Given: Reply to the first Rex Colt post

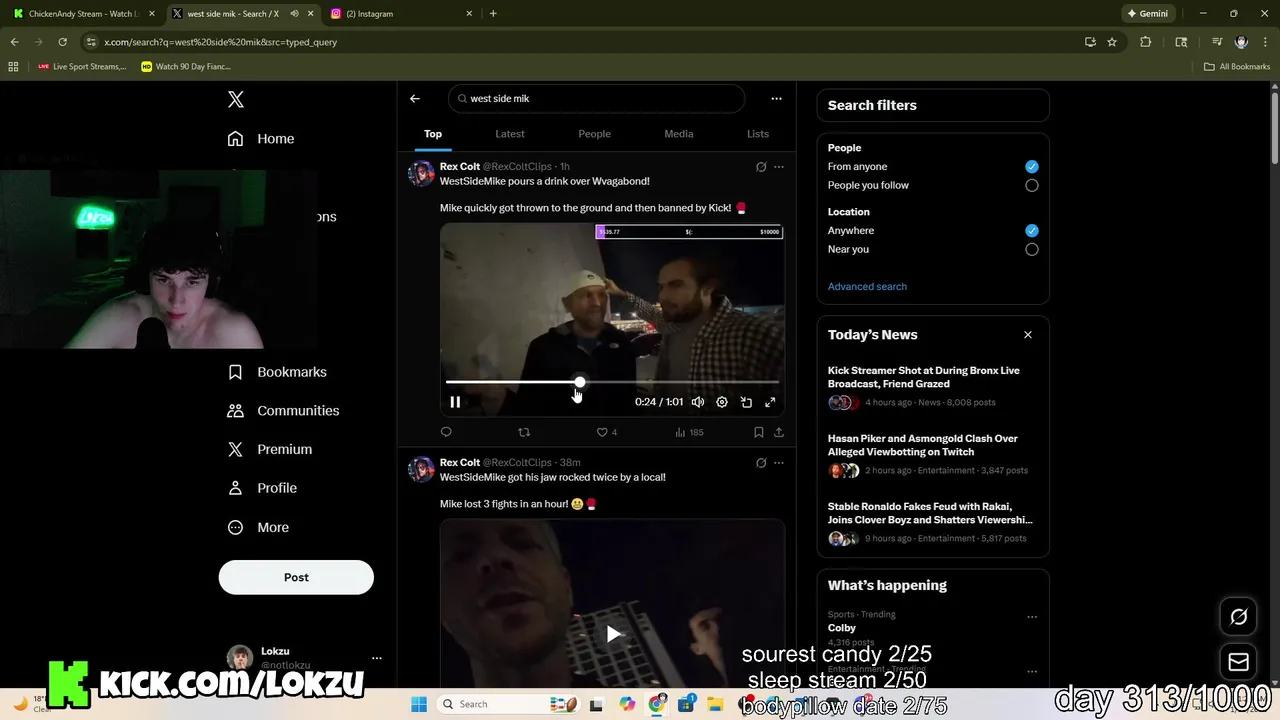Looking at the screenshot, I should tap(446, 432).
